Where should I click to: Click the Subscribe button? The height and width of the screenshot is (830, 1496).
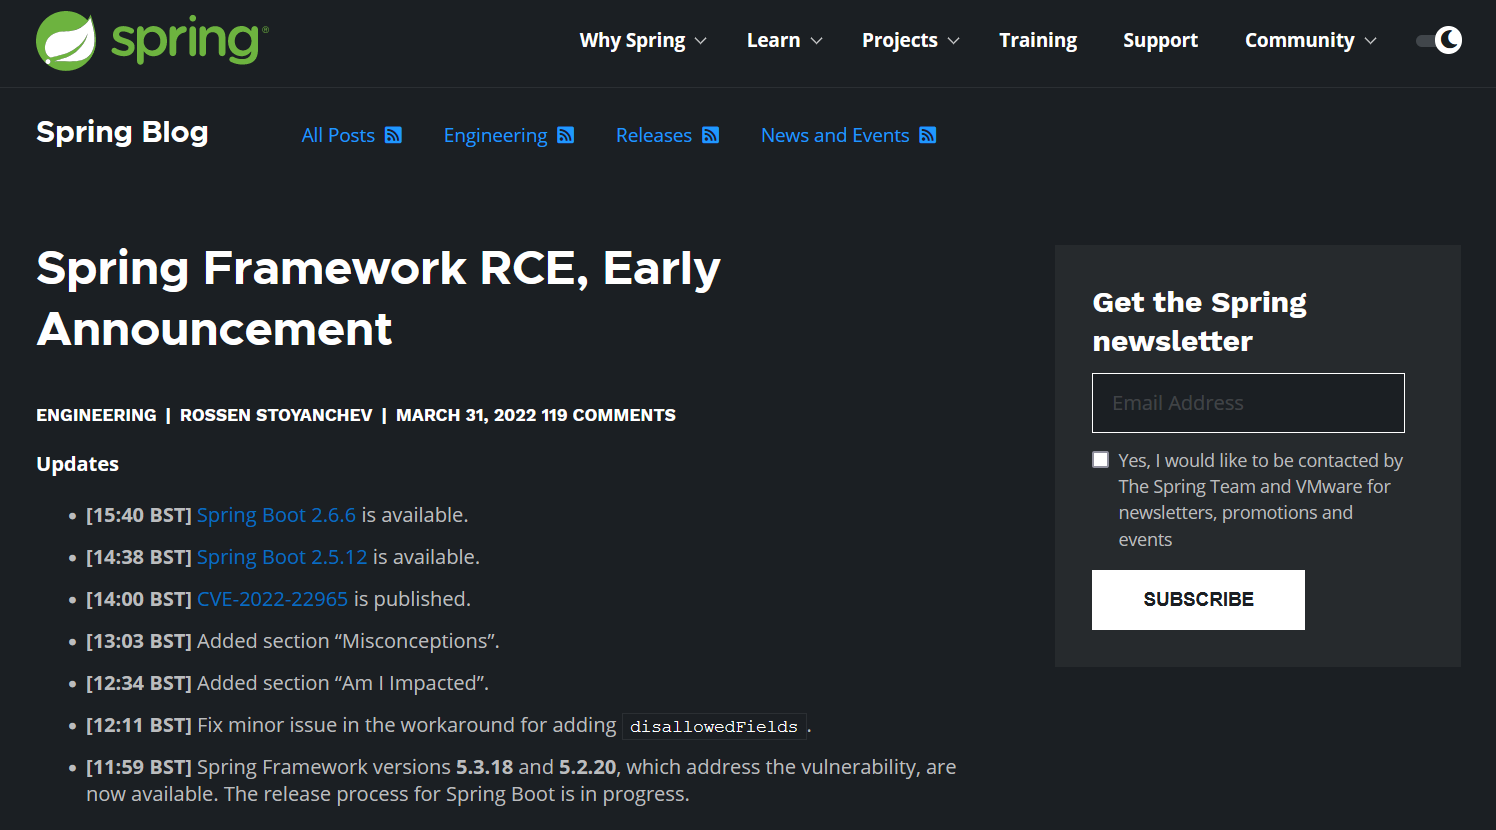pos(1198,599)
